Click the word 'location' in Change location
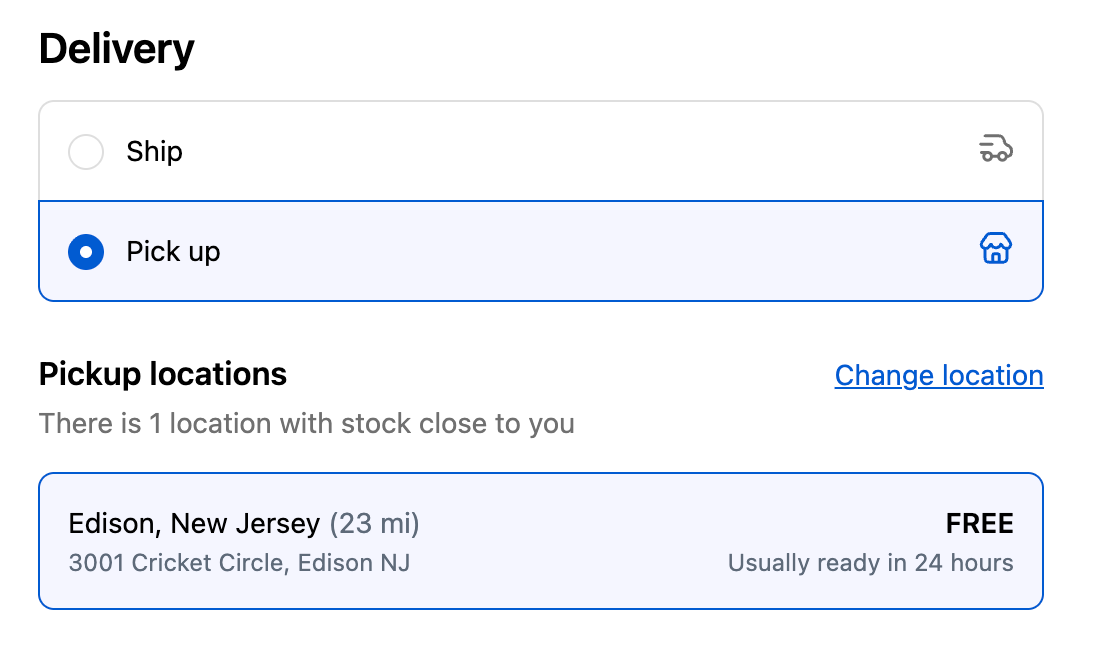The image size is (1094, 650). click(x=993, y=375)
